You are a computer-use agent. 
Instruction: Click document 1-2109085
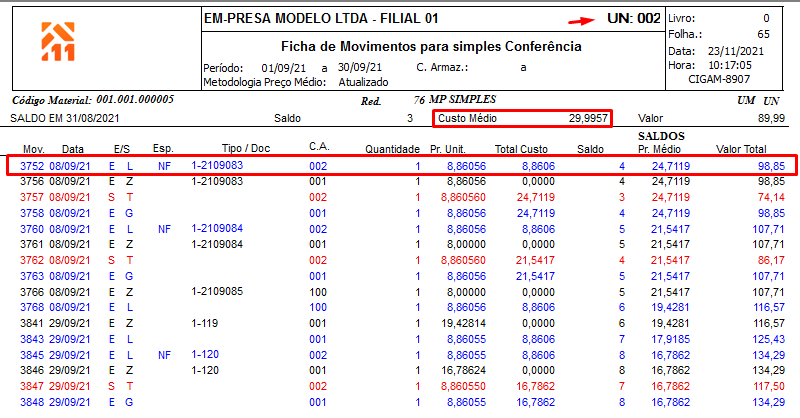pos(217,291)
